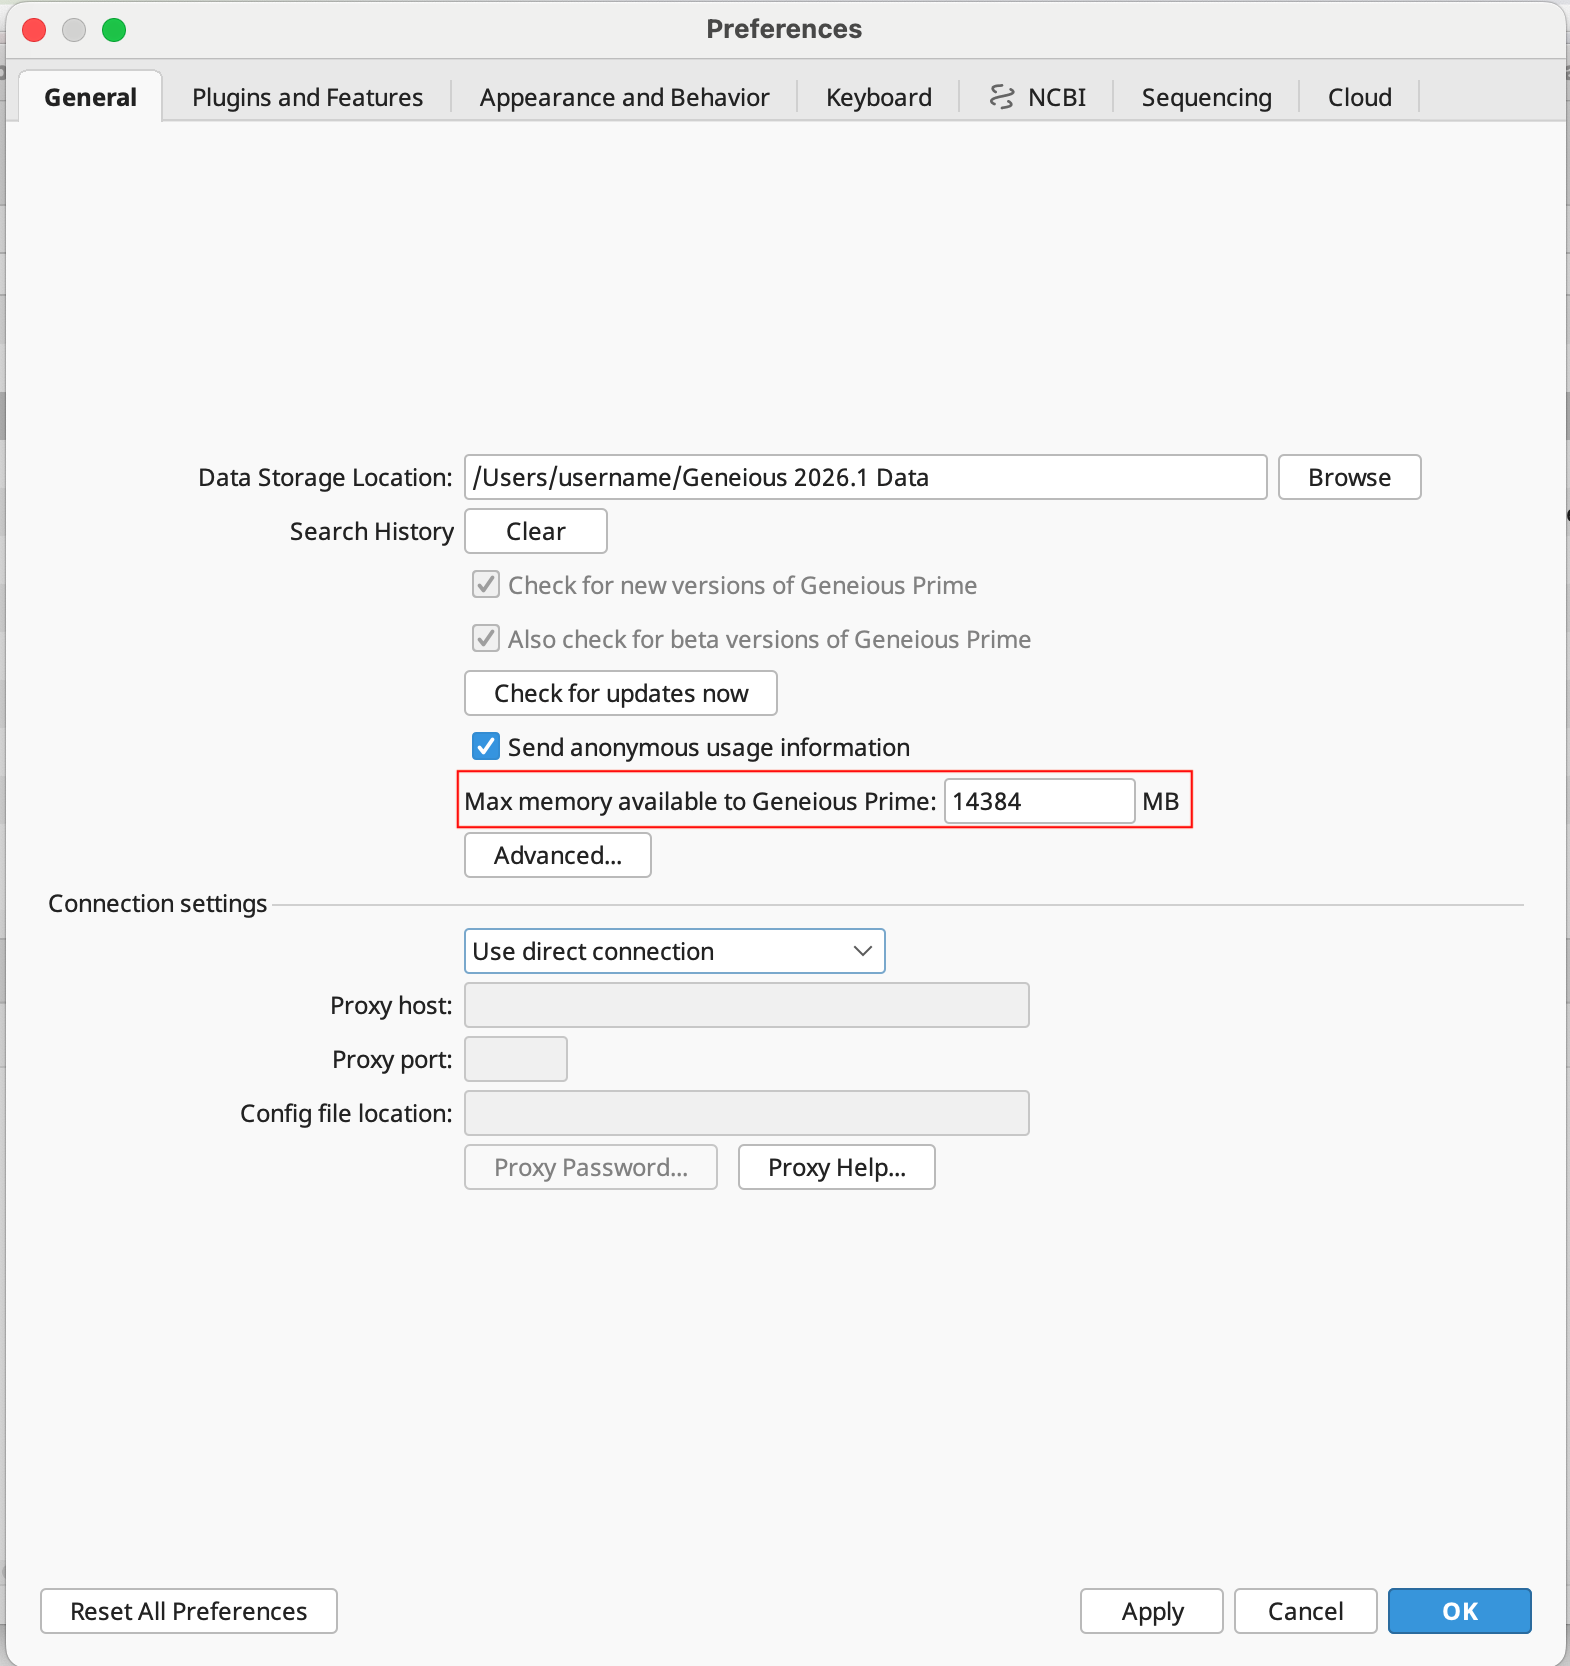Expand the Use direct connection dropdown
The image size is (1570, 1666).
coord(674,951)
